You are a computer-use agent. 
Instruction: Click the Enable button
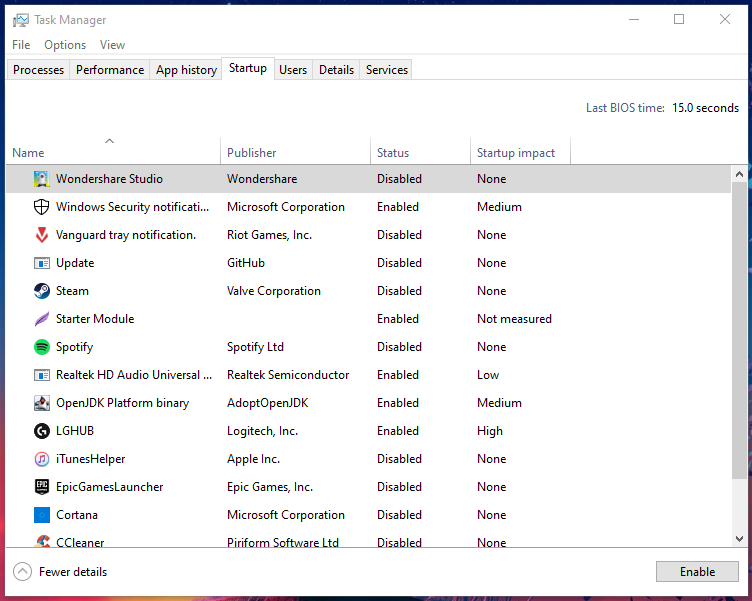coord(697,572)
